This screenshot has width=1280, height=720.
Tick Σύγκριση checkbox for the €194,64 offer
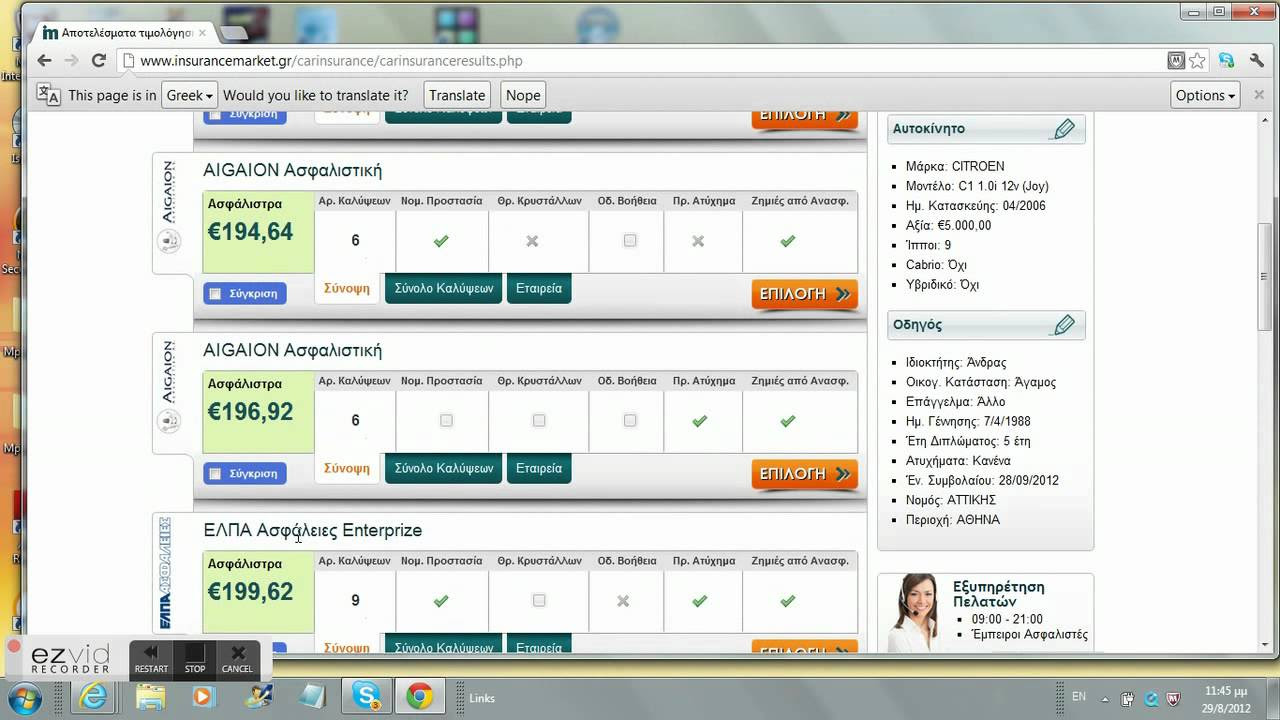pyautogui.click(x=214, y=294)
